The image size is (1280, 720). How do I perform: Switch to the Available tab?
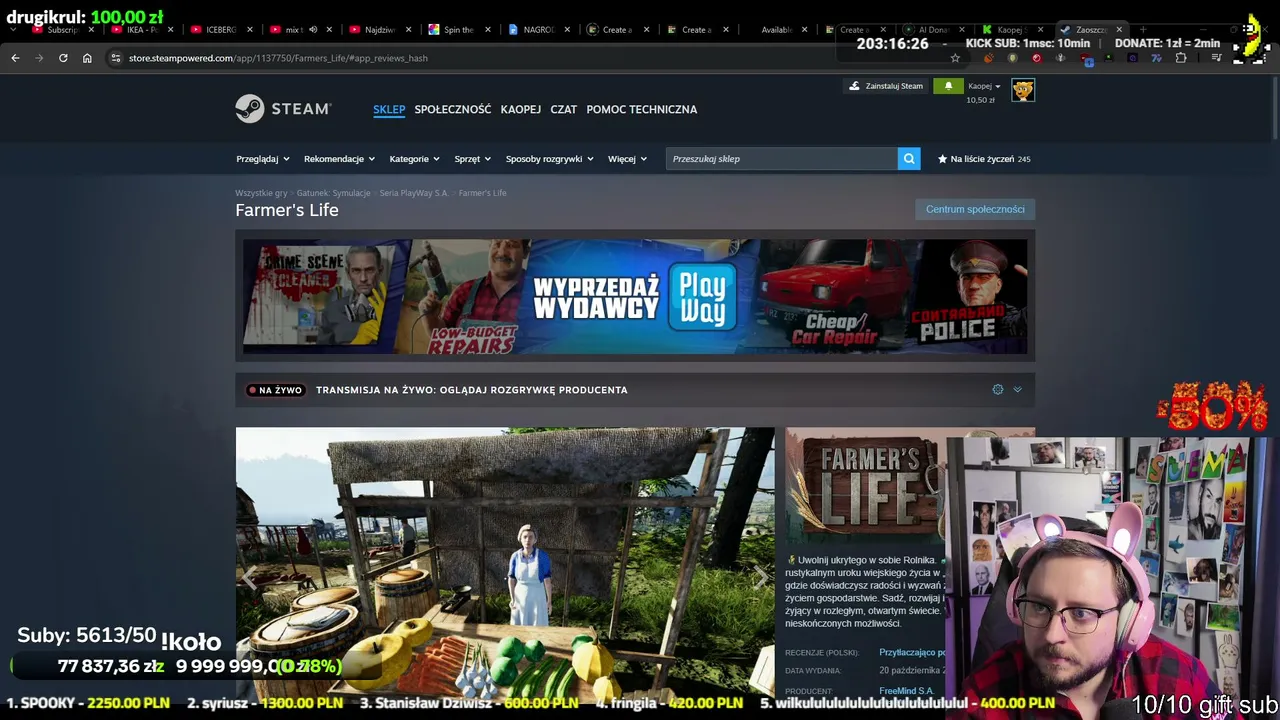click(777, 30)
